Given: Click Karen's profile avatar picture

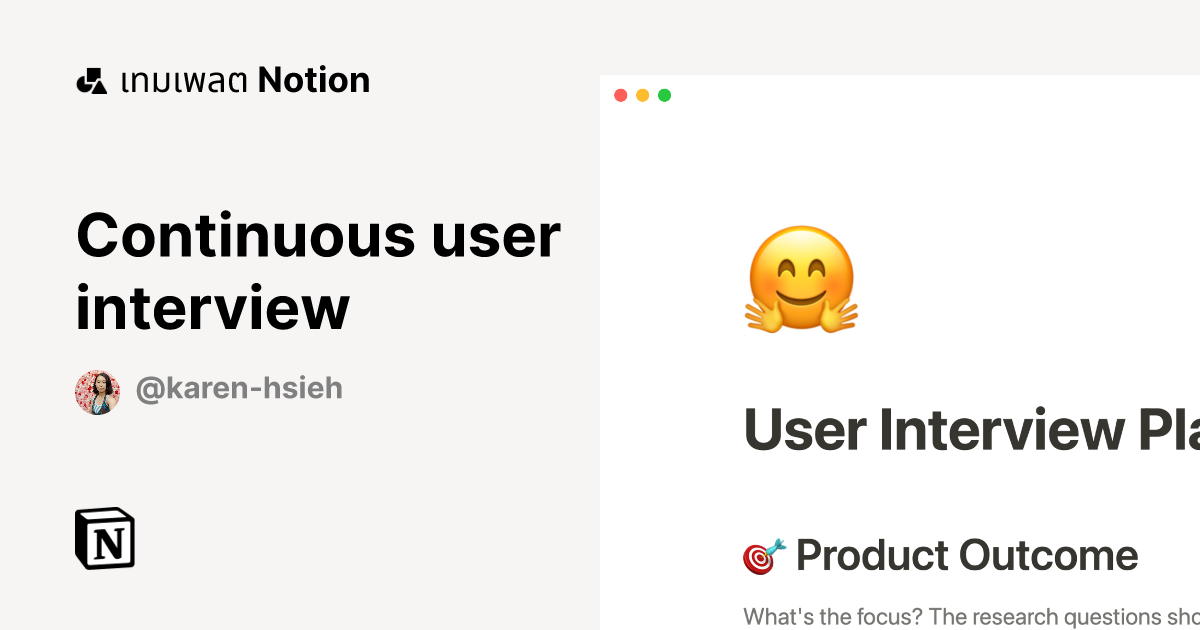Looking at the screenshot, I should (x=97, y=388).
